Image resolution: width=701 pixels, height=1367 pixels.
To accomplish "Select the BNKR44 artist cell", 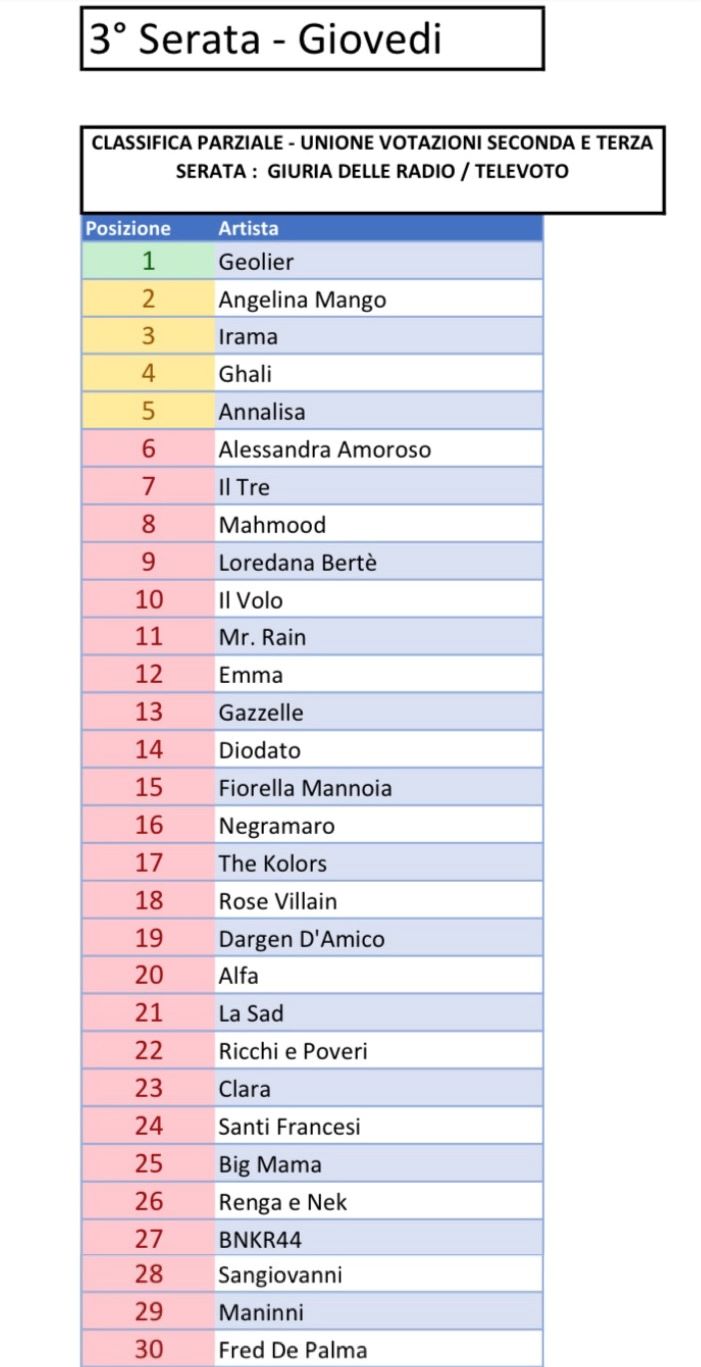I will coord(378,1239).
